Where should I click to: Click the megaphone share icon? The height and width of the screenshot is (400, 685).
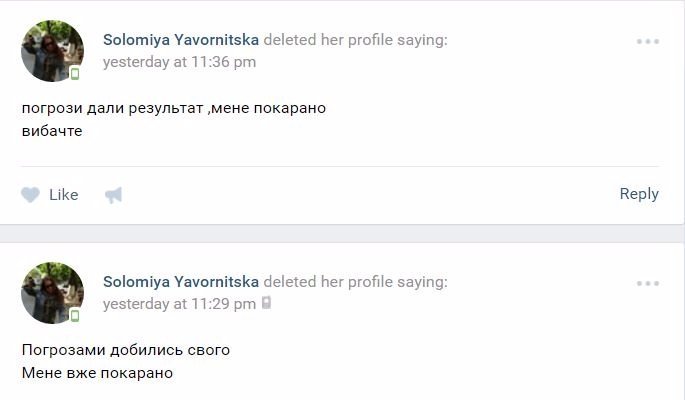(113, 195)
